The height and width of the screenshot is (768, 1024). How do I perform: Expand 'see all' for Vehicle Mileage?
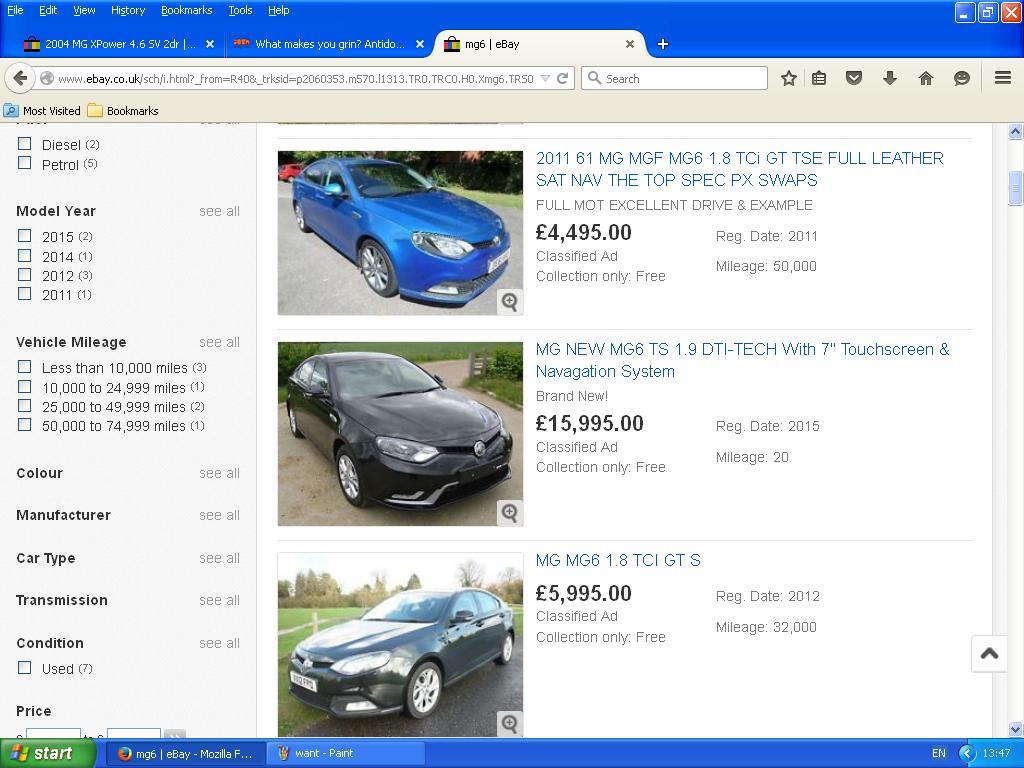click(219, 342)
